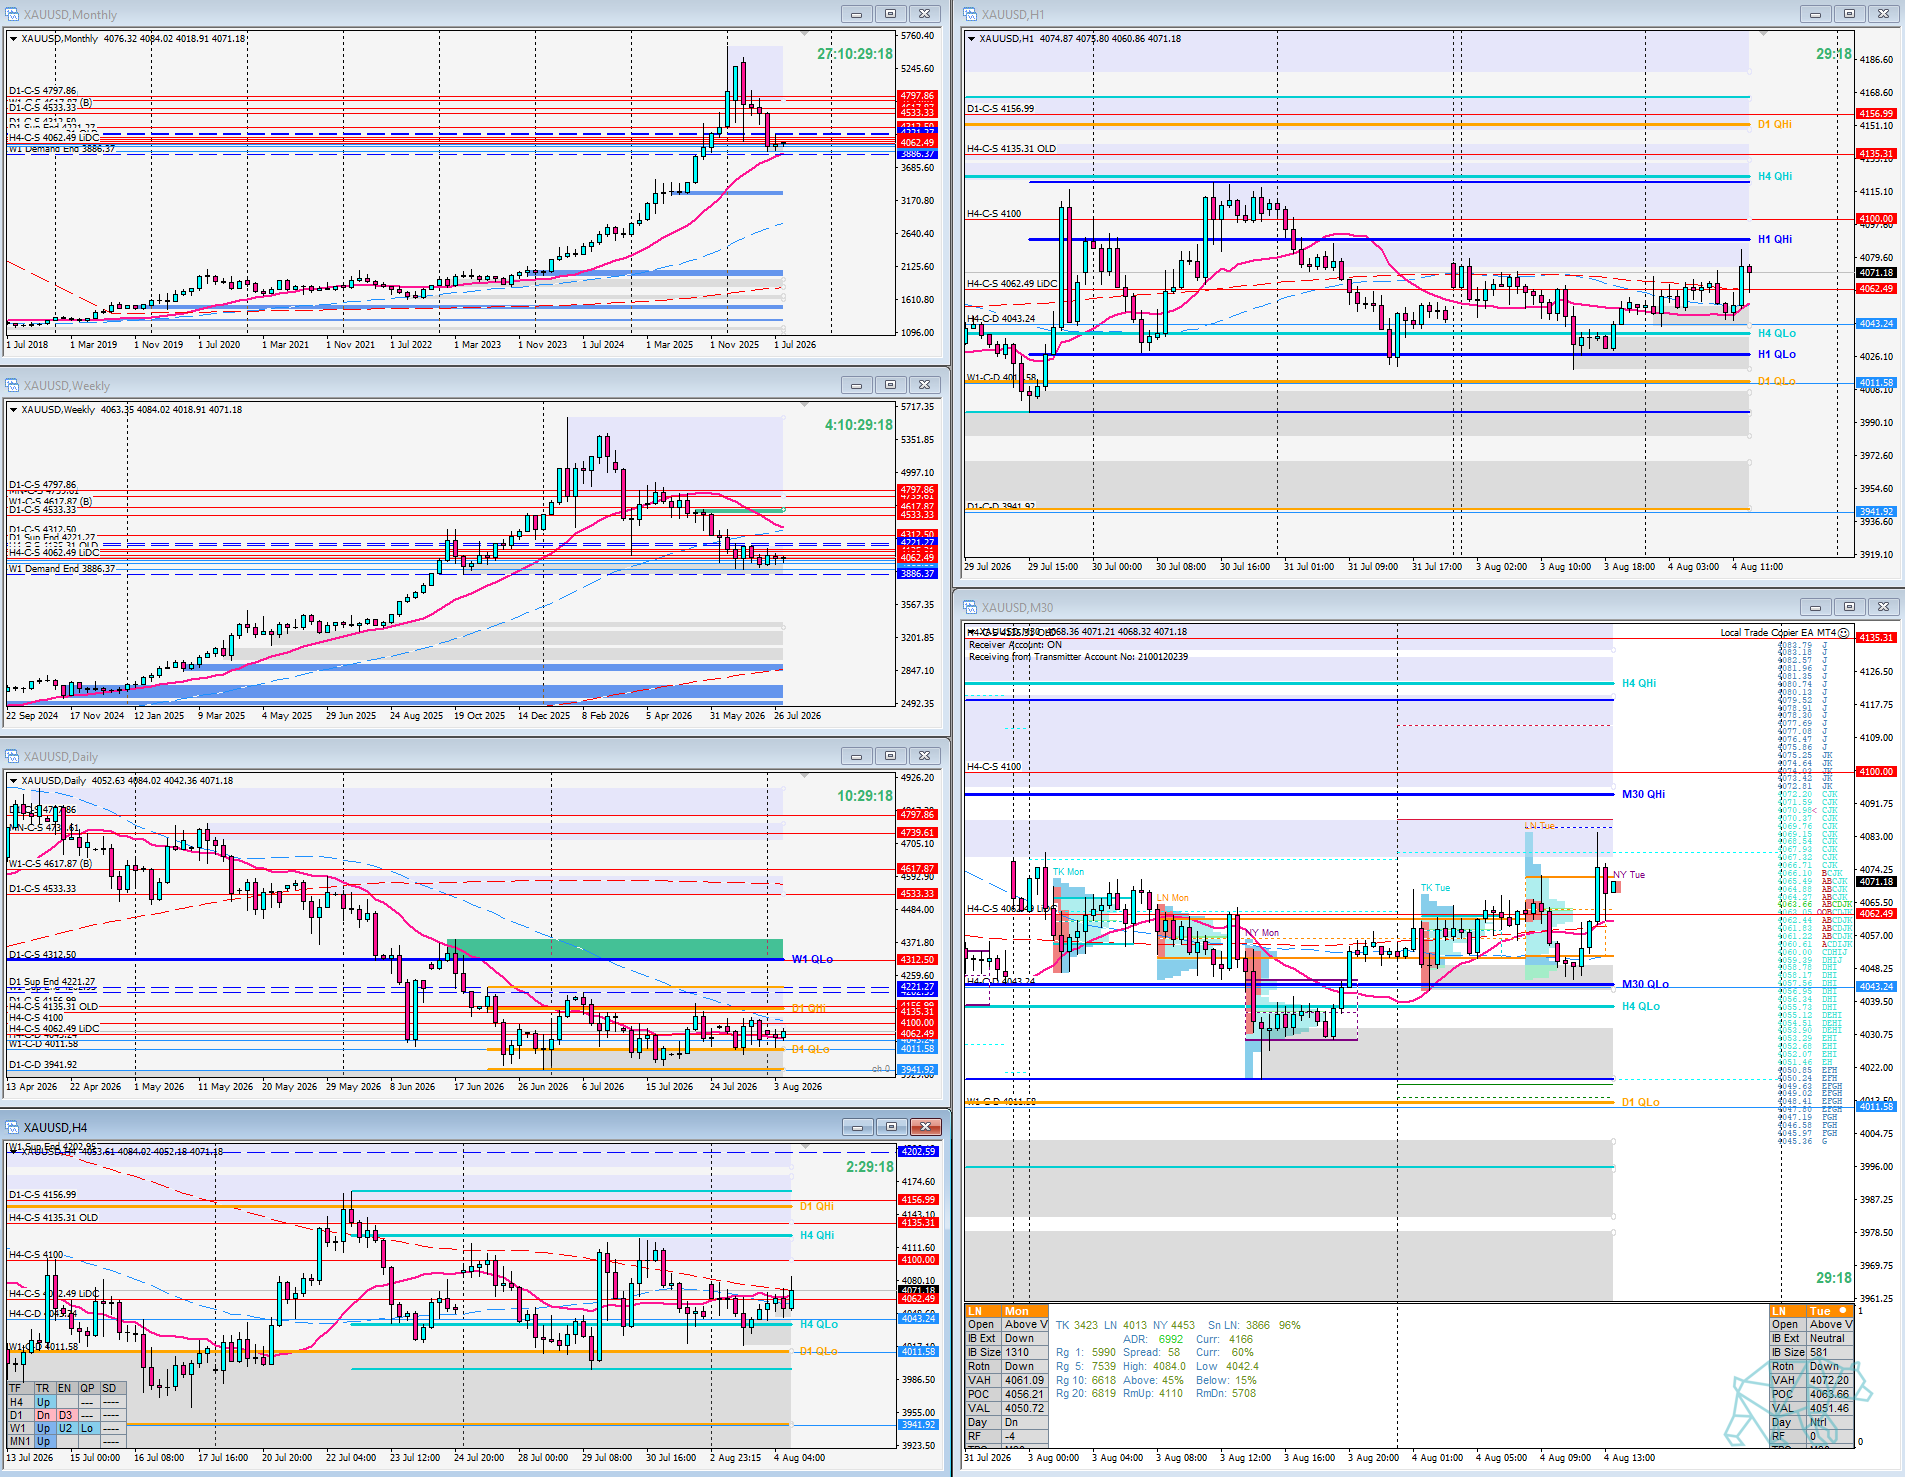Click the 4202.59 price tag in H4 chart
The height and width of the screenshot is (1477, 1905).
point(918,1152)
